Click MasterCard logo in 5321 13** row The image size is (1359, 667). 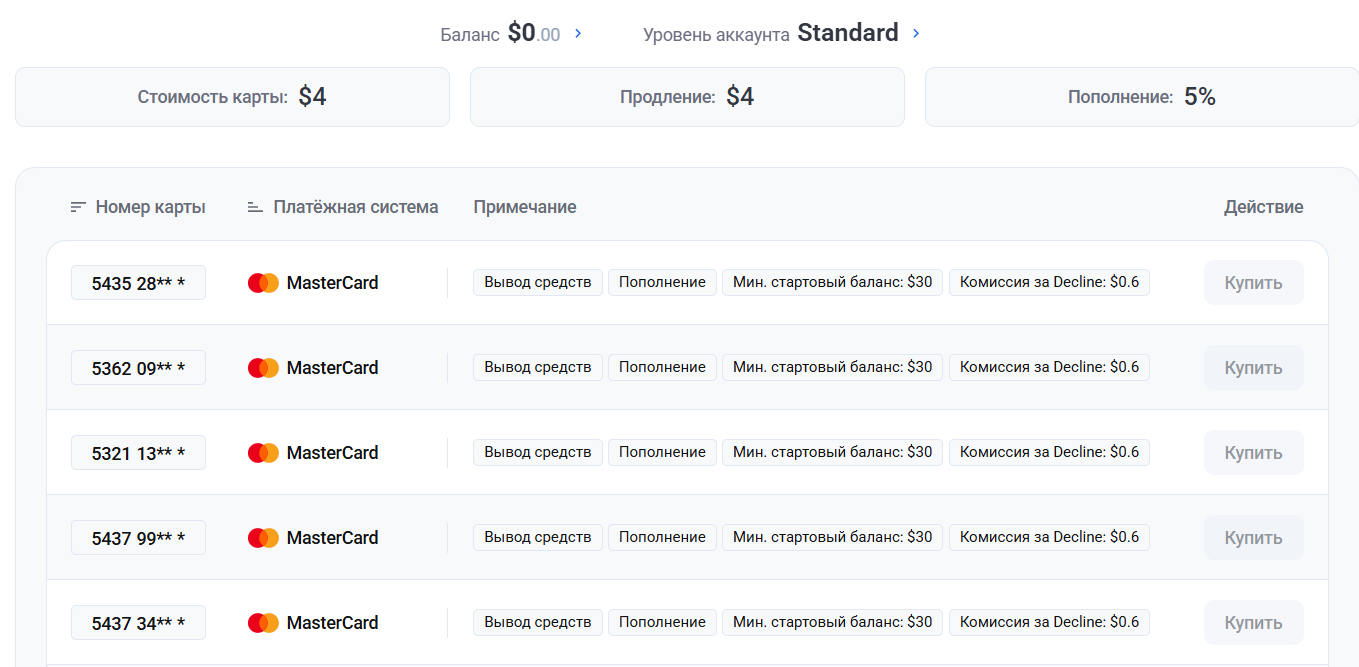click(263, 453)
